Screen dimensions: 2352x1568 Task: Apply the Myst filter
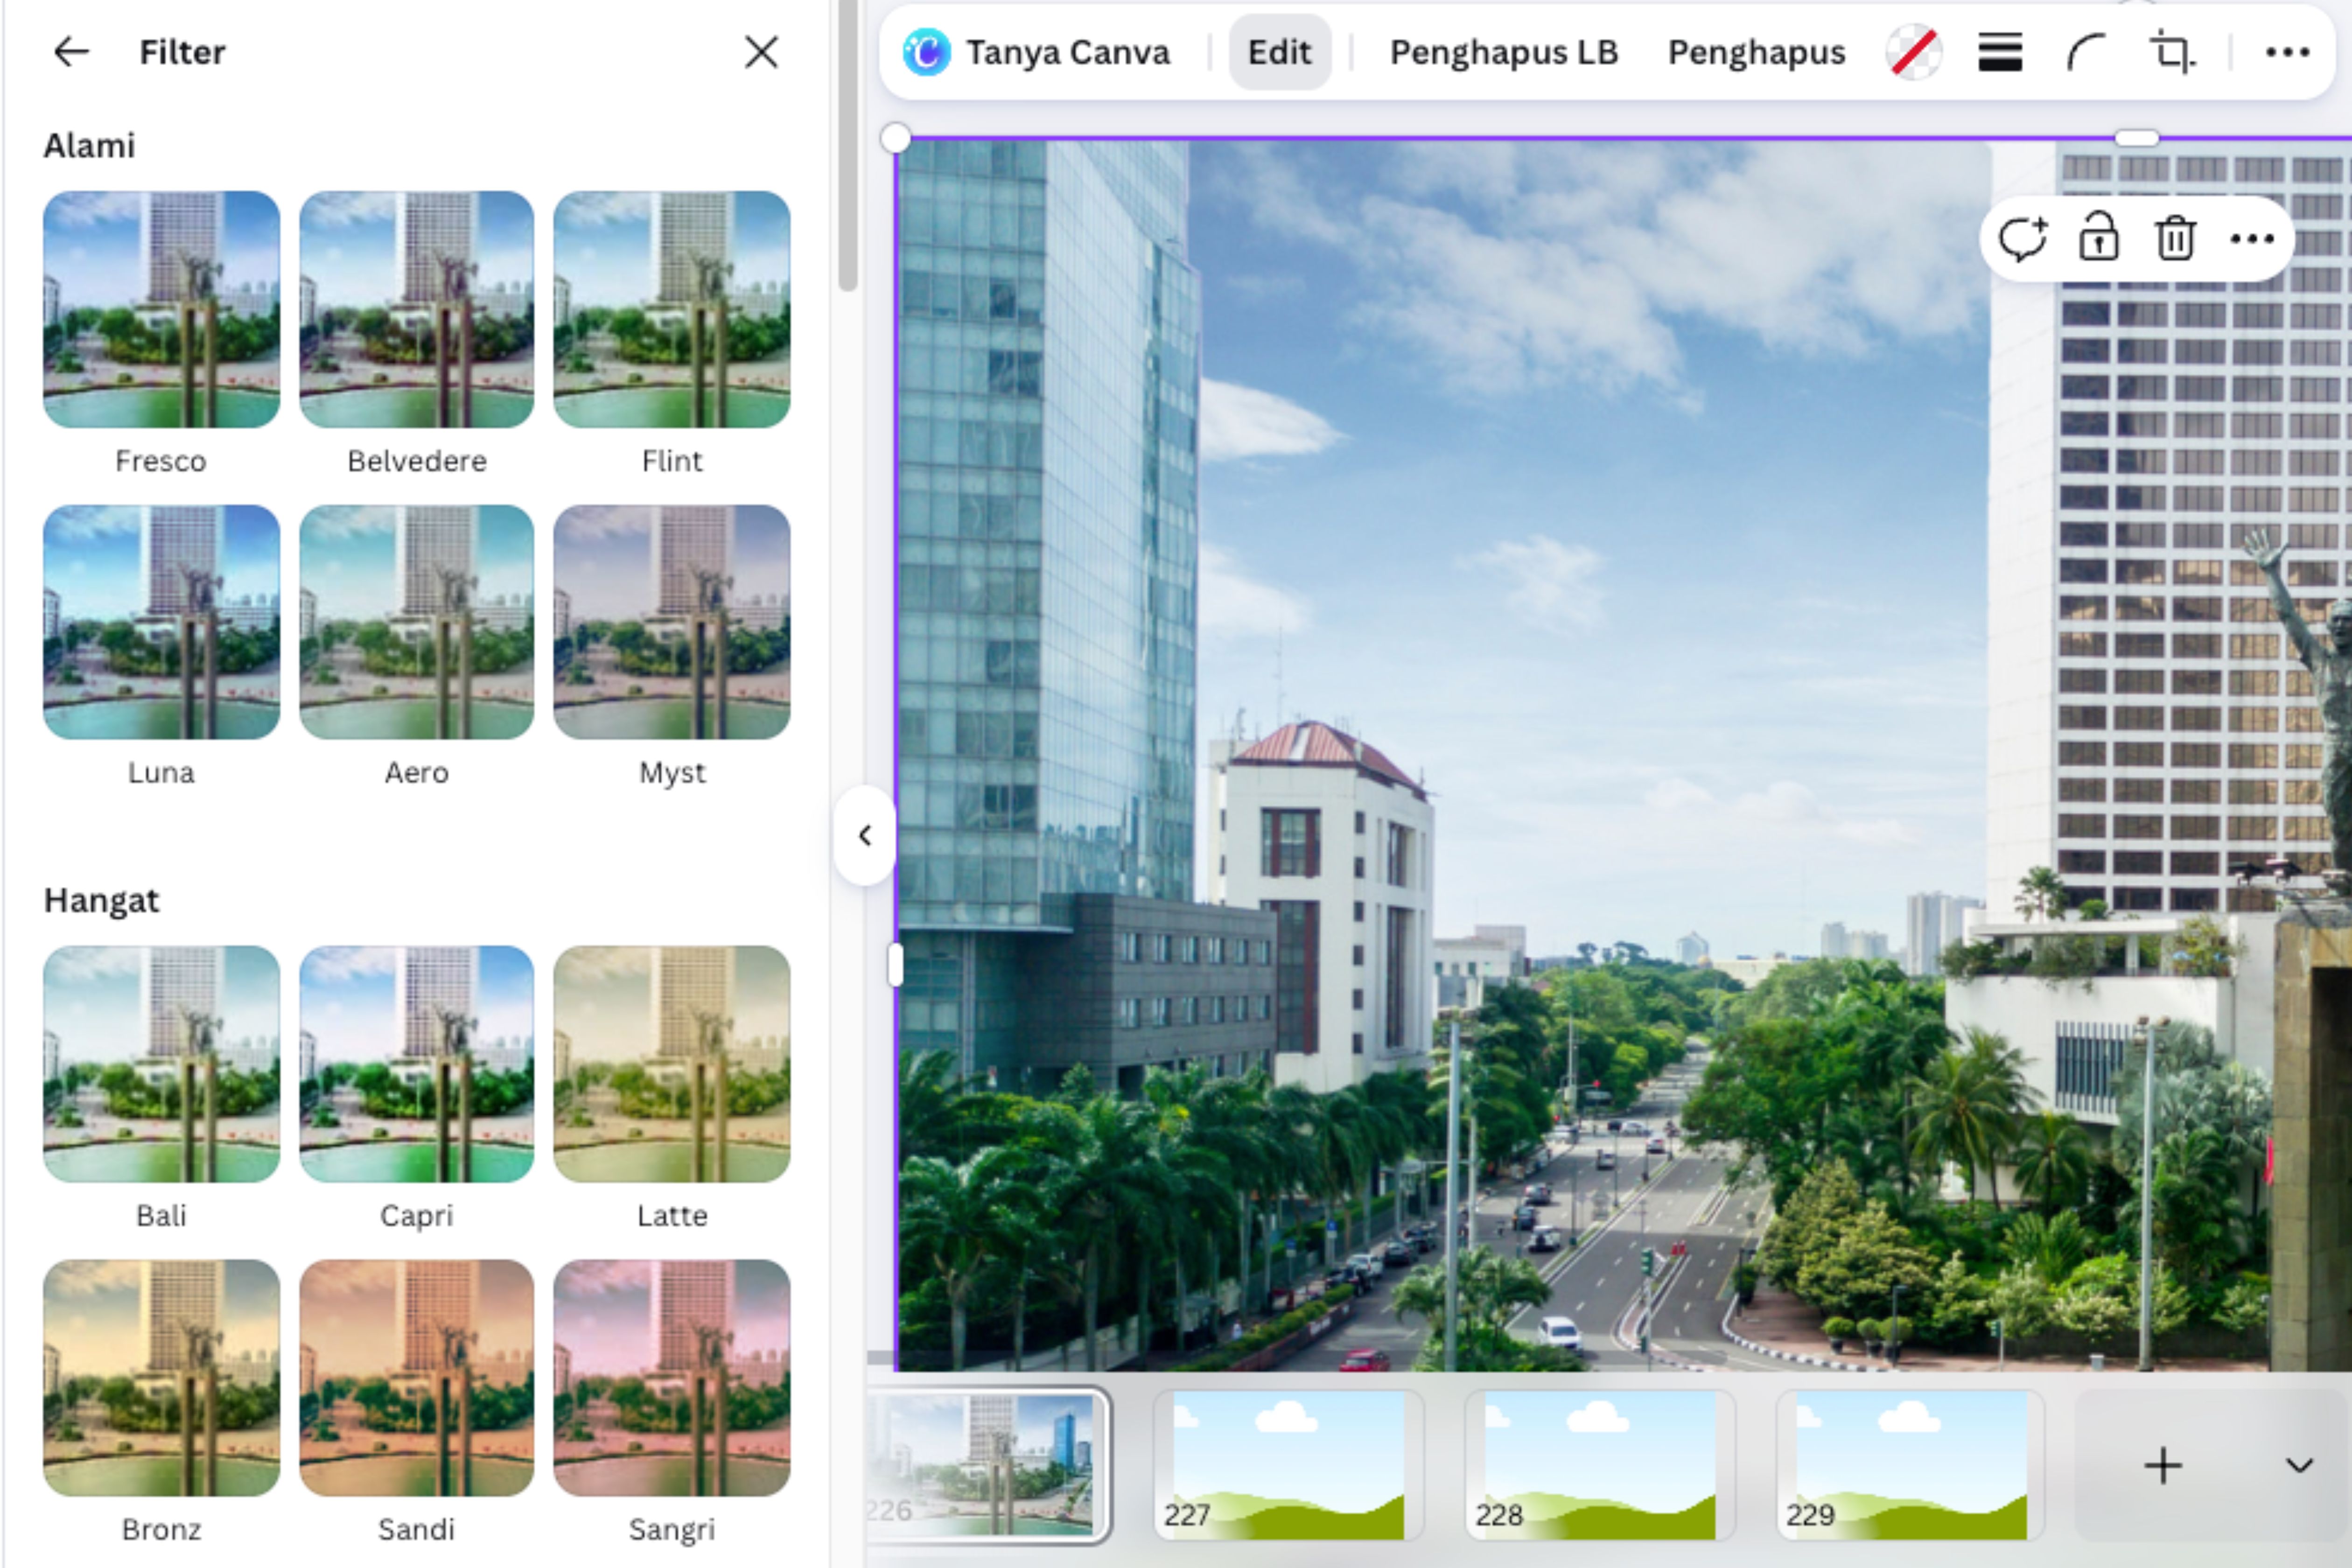click(672, 622)
